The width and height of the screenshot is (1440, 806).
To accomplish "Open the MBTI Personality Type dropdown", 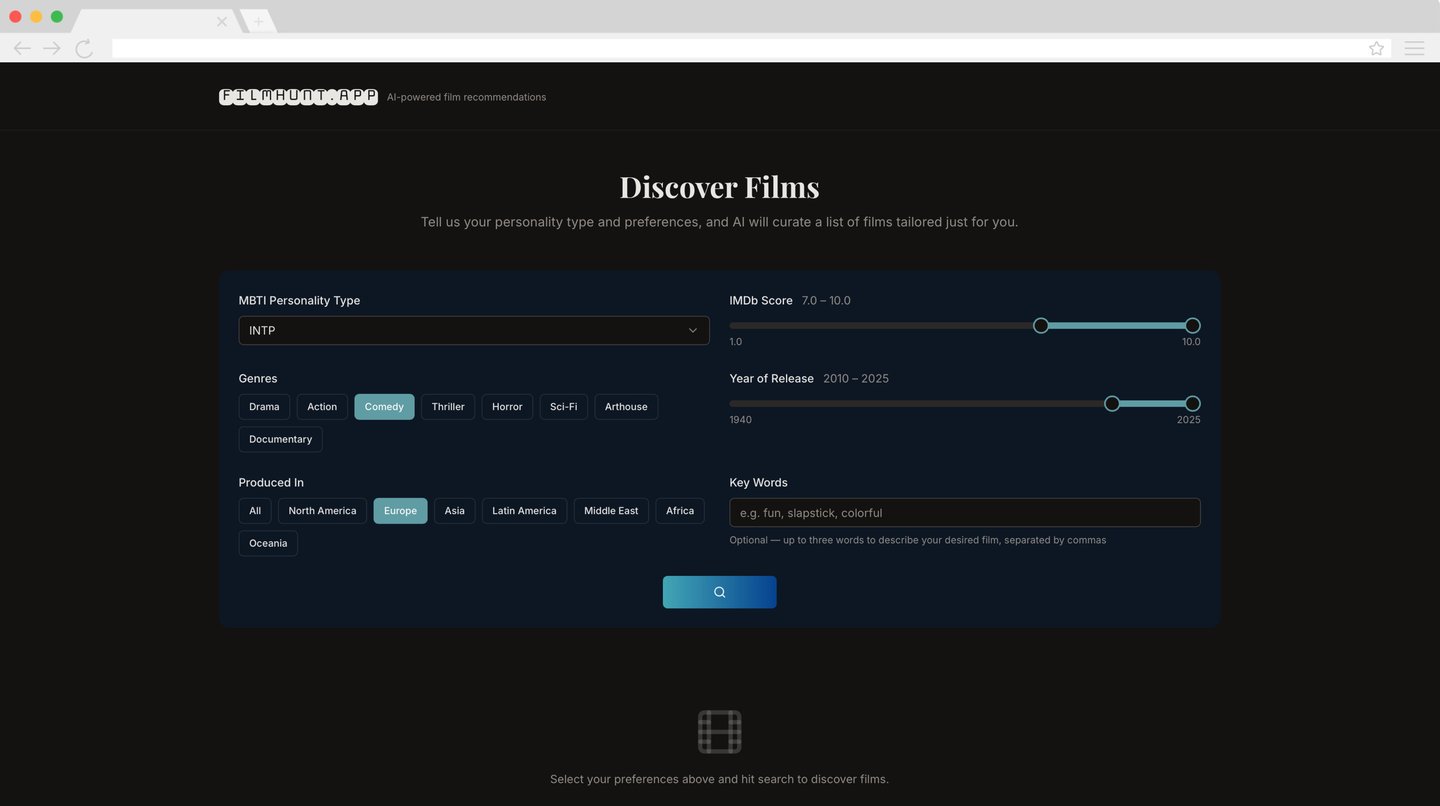I will click(x=474, y=330).
